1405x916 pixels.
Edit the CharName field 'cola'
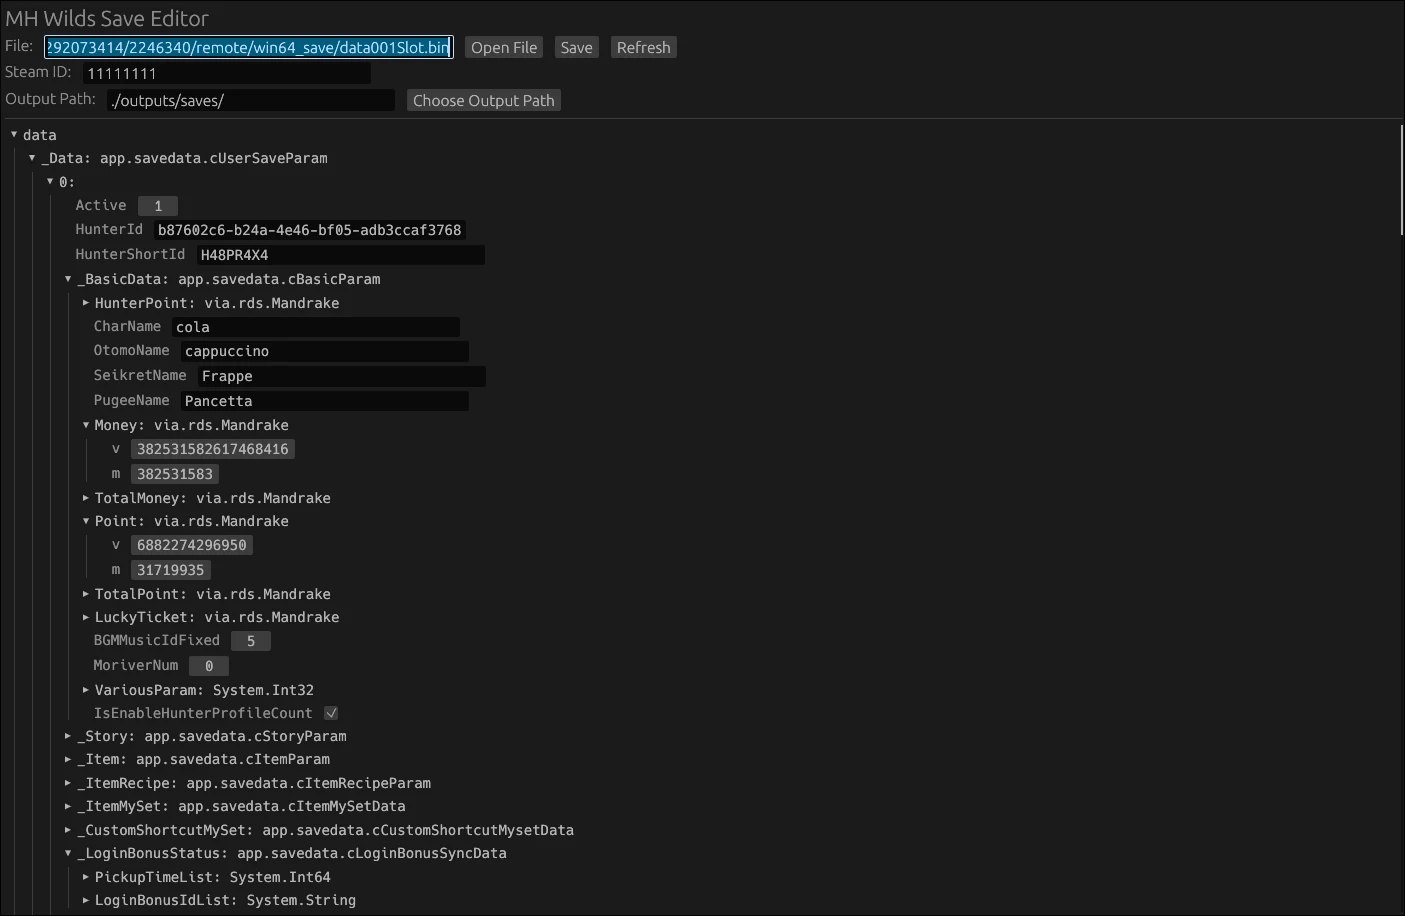point(316,327)
